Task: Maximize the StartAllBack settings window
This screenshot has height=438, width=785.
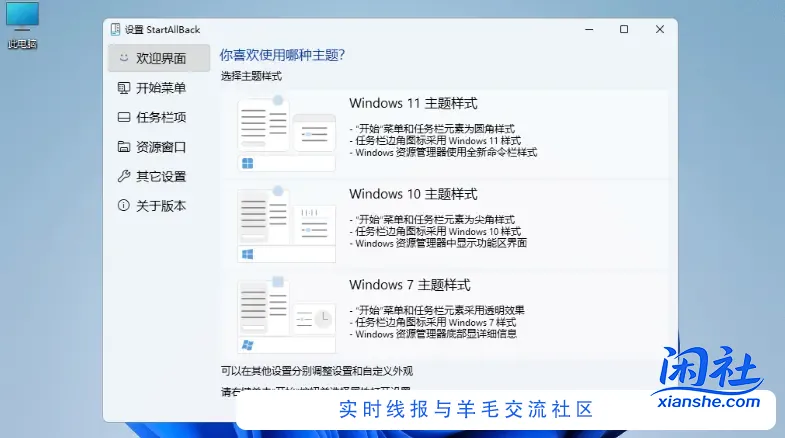Action: coord(624,30)
